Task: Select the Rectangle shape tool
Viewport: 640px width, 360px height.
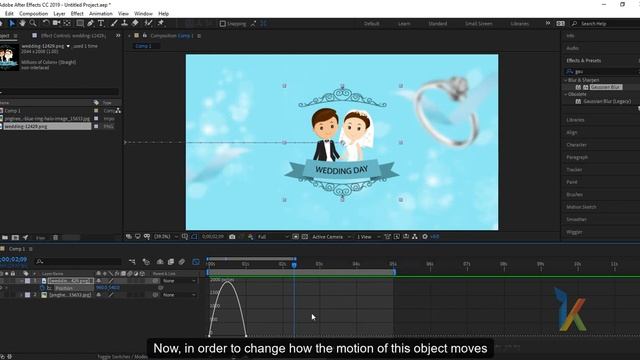Action: point(80,24)
